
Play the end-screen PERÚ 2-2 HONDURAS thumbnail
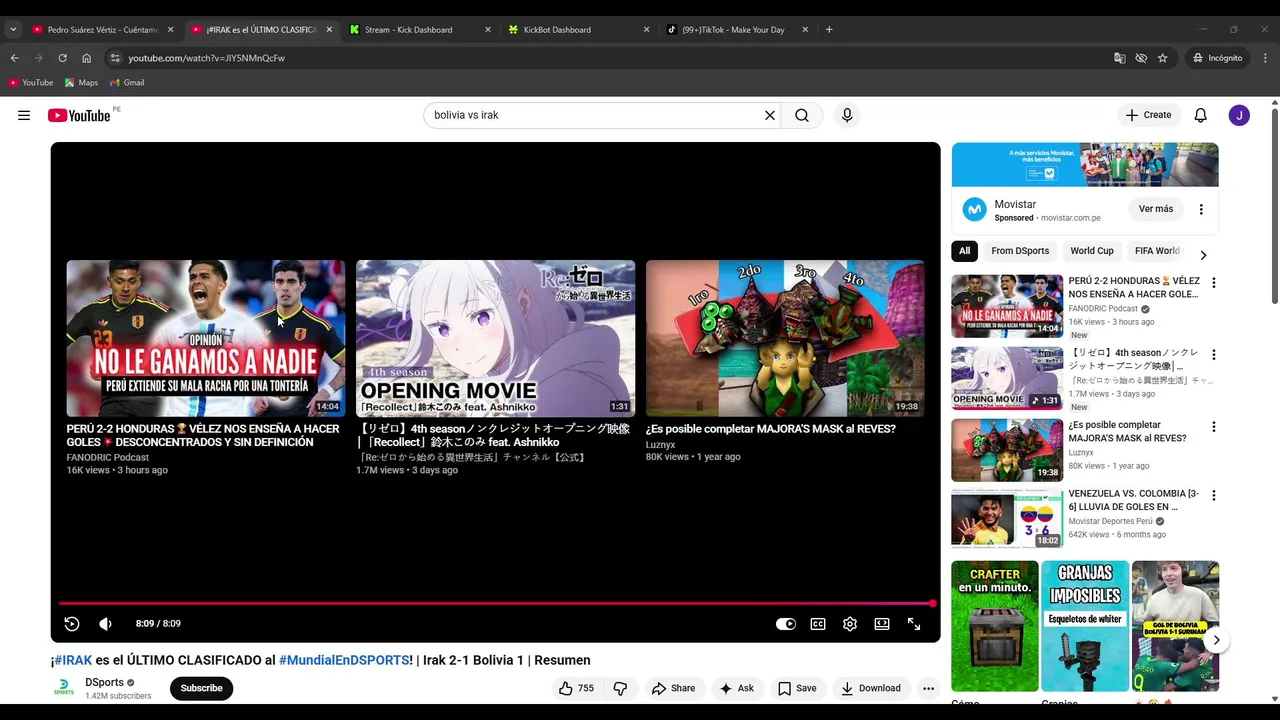pos(206,338)
